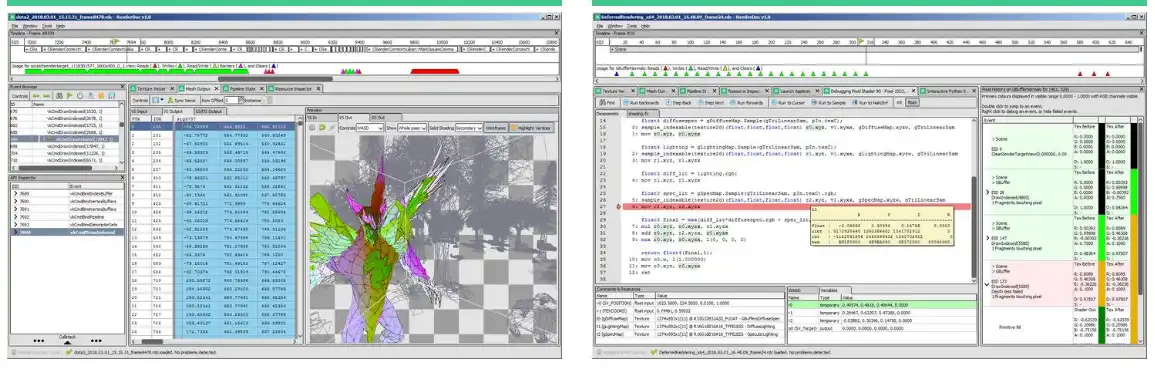The image size is (1155, 370).
Task: Click the reset camera icon in Preview toolbar
Action: (312, 128)
